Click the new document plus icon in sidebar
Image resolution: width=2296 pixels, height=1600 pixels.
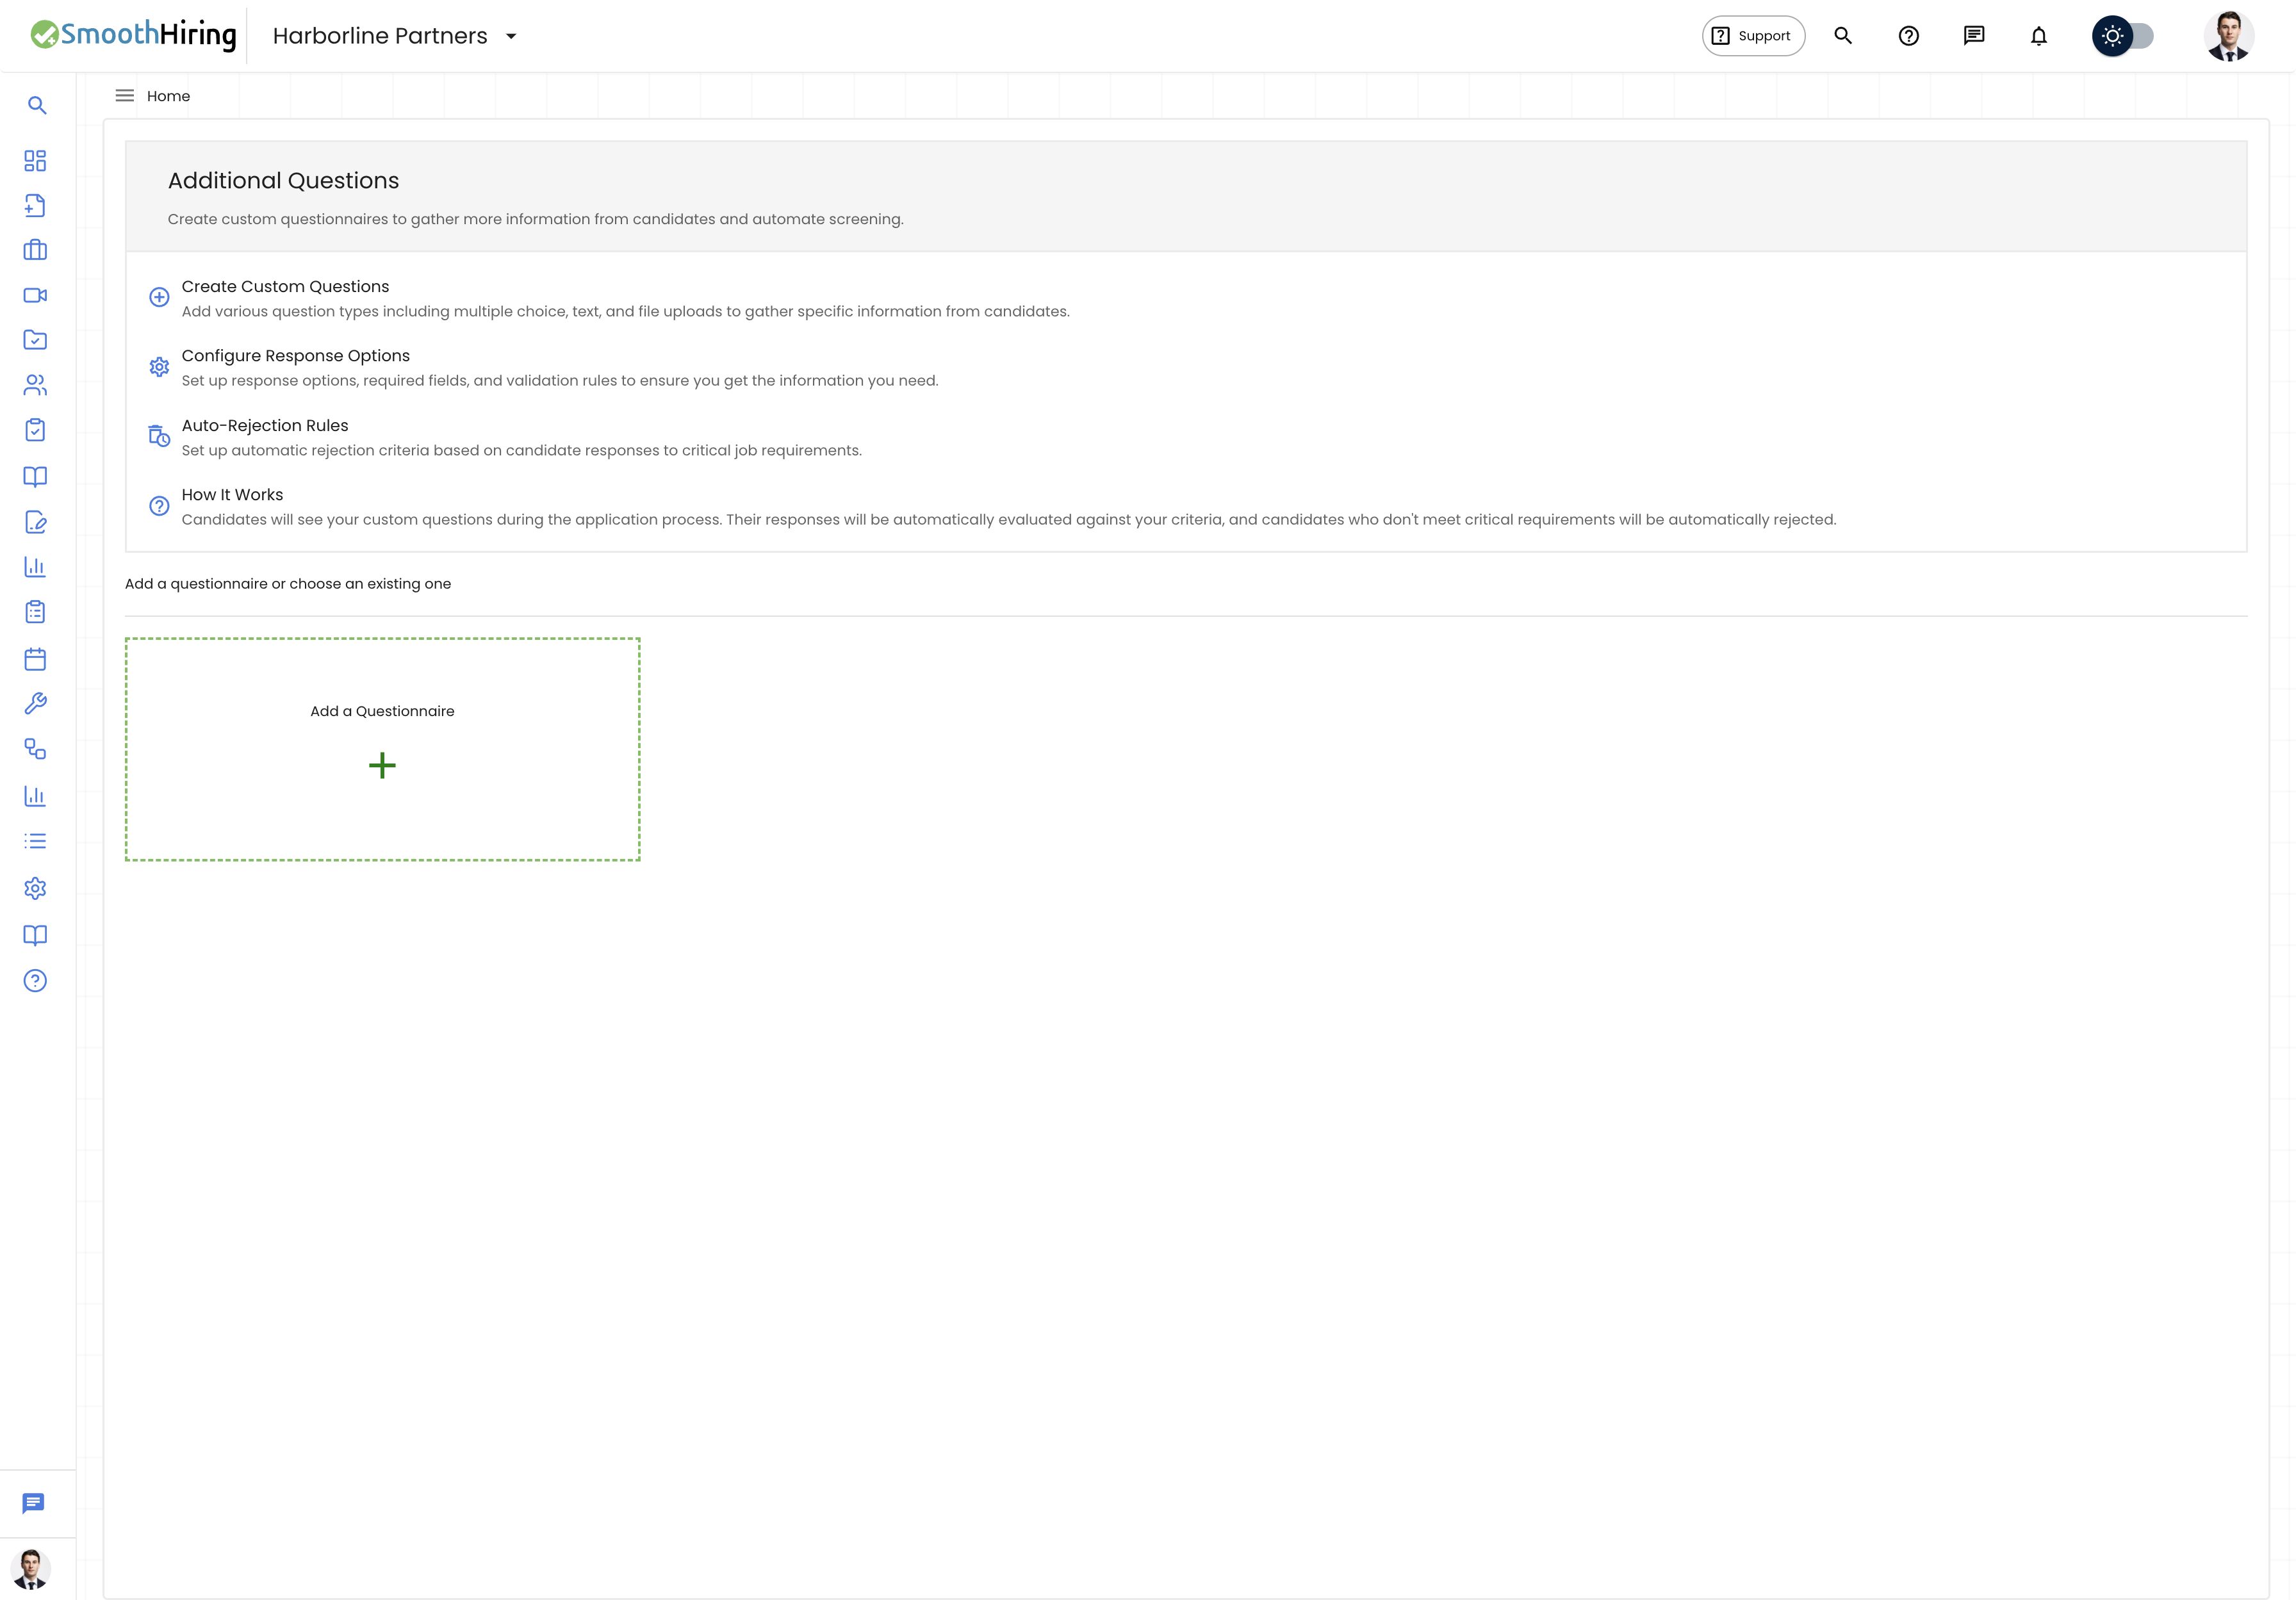coord(35,205)
